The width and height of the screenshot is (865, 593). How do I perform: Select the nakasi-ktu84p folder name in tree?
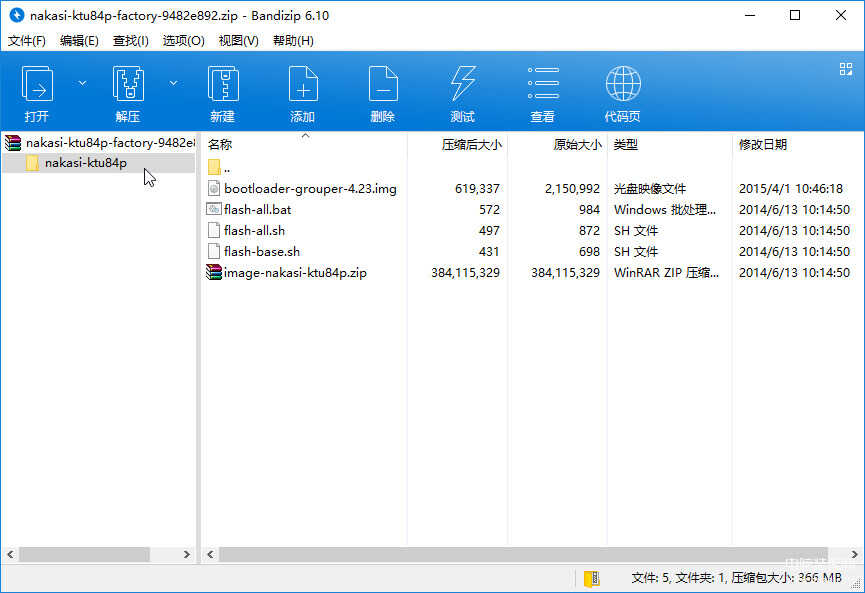click(x=86, y=163)
